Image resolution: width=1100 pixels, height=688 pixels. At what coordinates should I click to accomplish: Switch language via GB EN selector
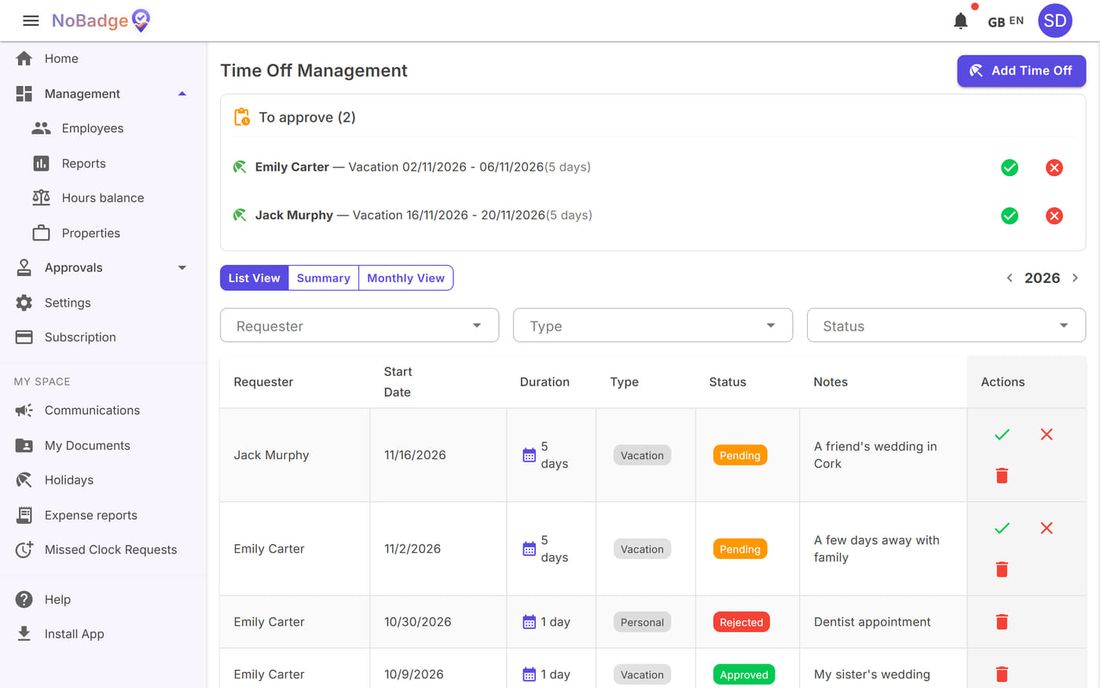pos(1005,22)
